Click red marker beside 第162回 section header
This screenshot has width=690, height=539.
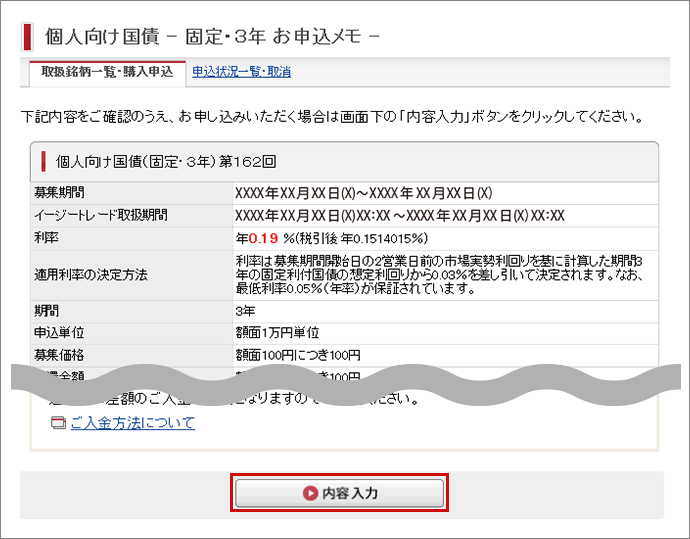point(43,160)
